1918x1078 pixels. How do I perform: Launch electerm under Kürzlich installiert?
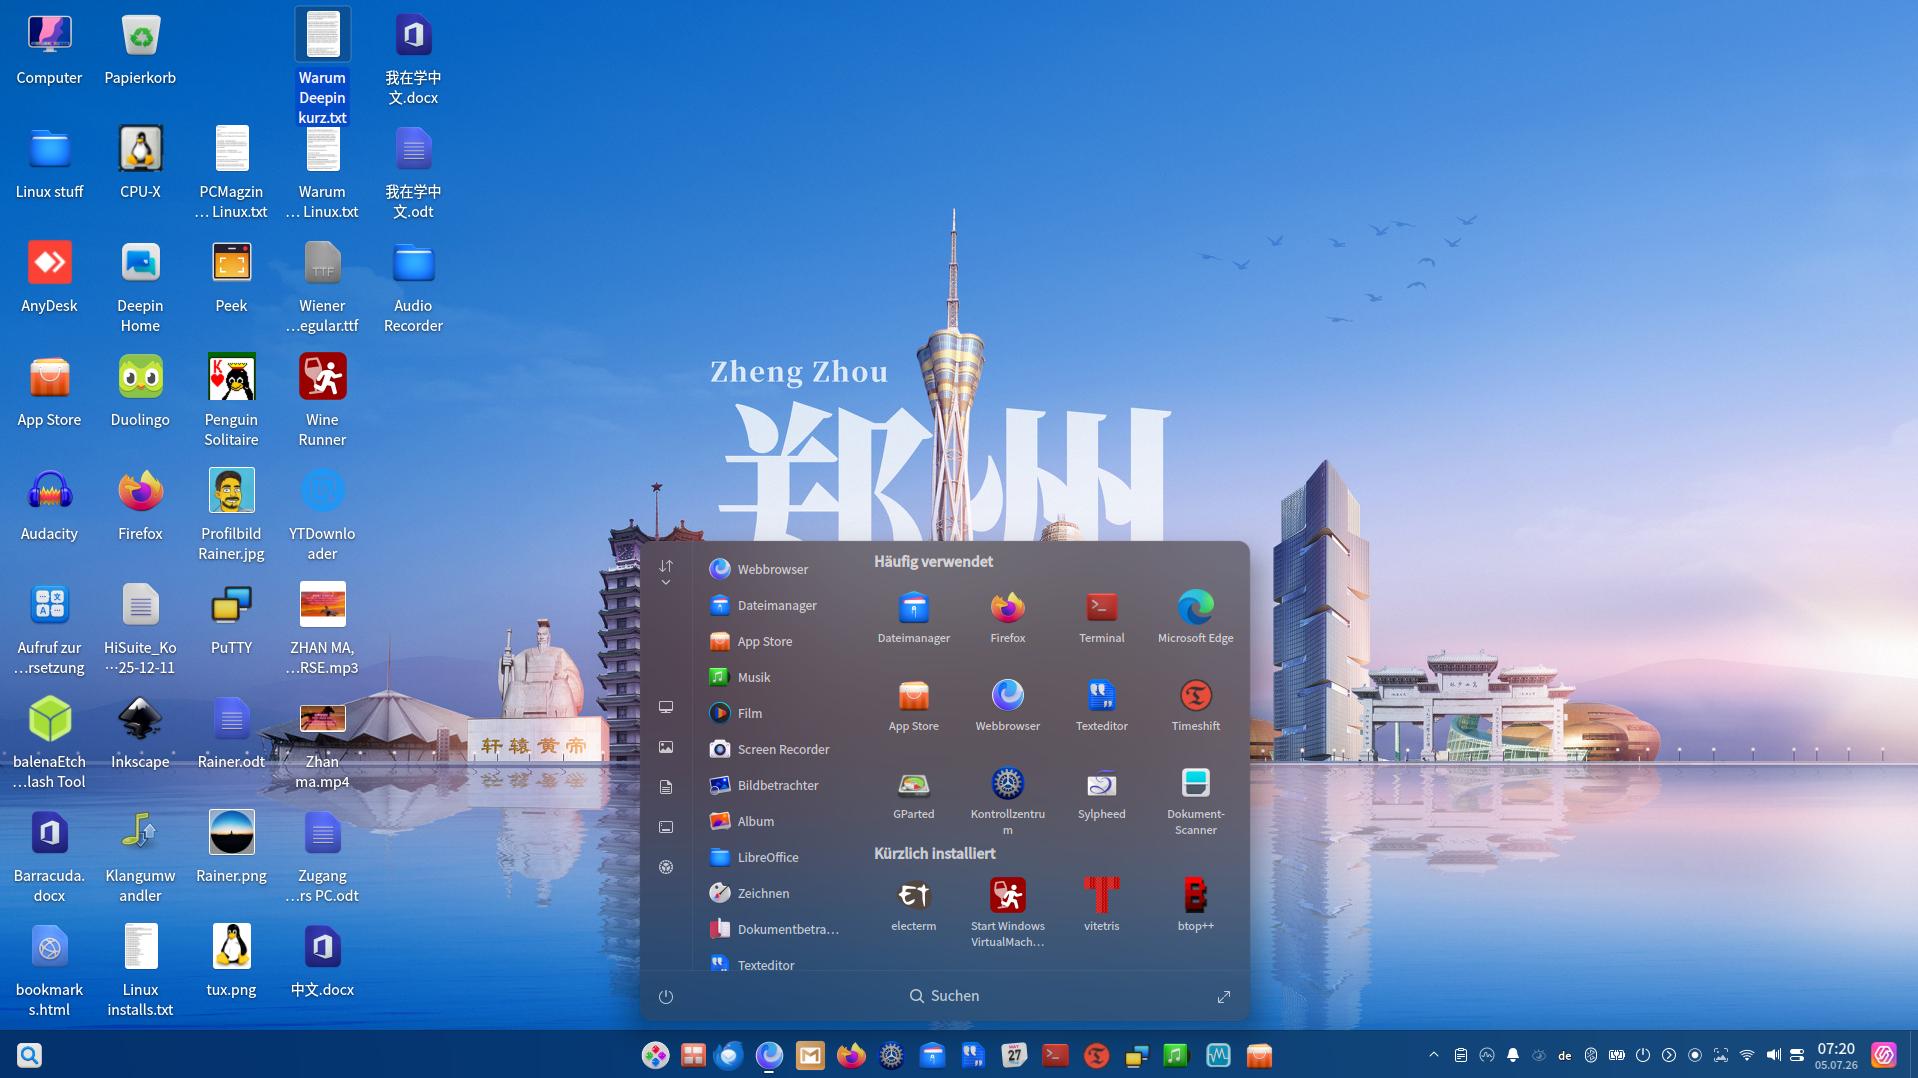[913, 905]
